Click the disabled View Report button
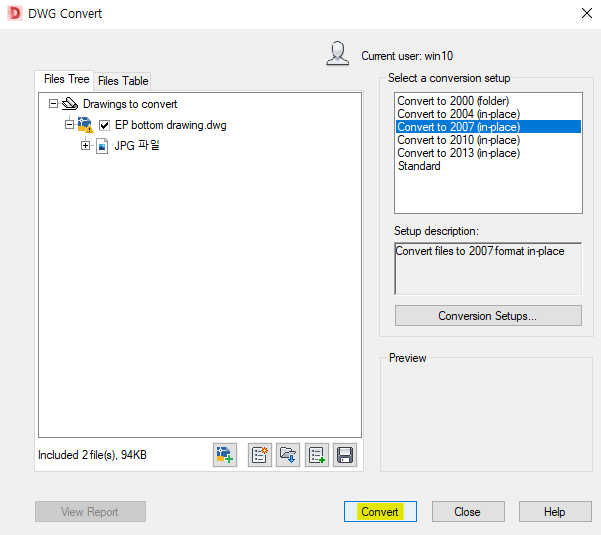 90,512
